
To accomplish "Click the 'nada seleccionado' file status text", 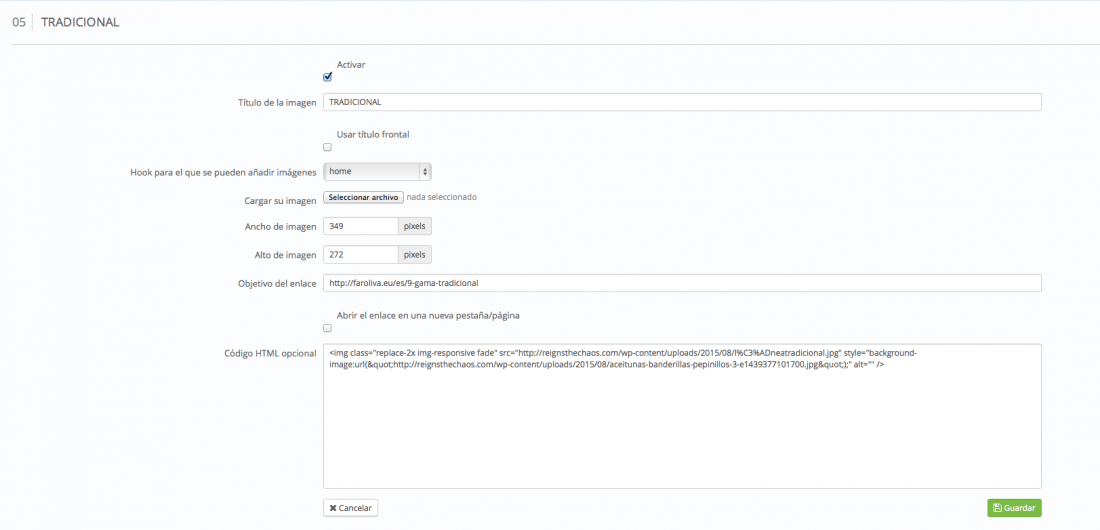I will point(442,197).
